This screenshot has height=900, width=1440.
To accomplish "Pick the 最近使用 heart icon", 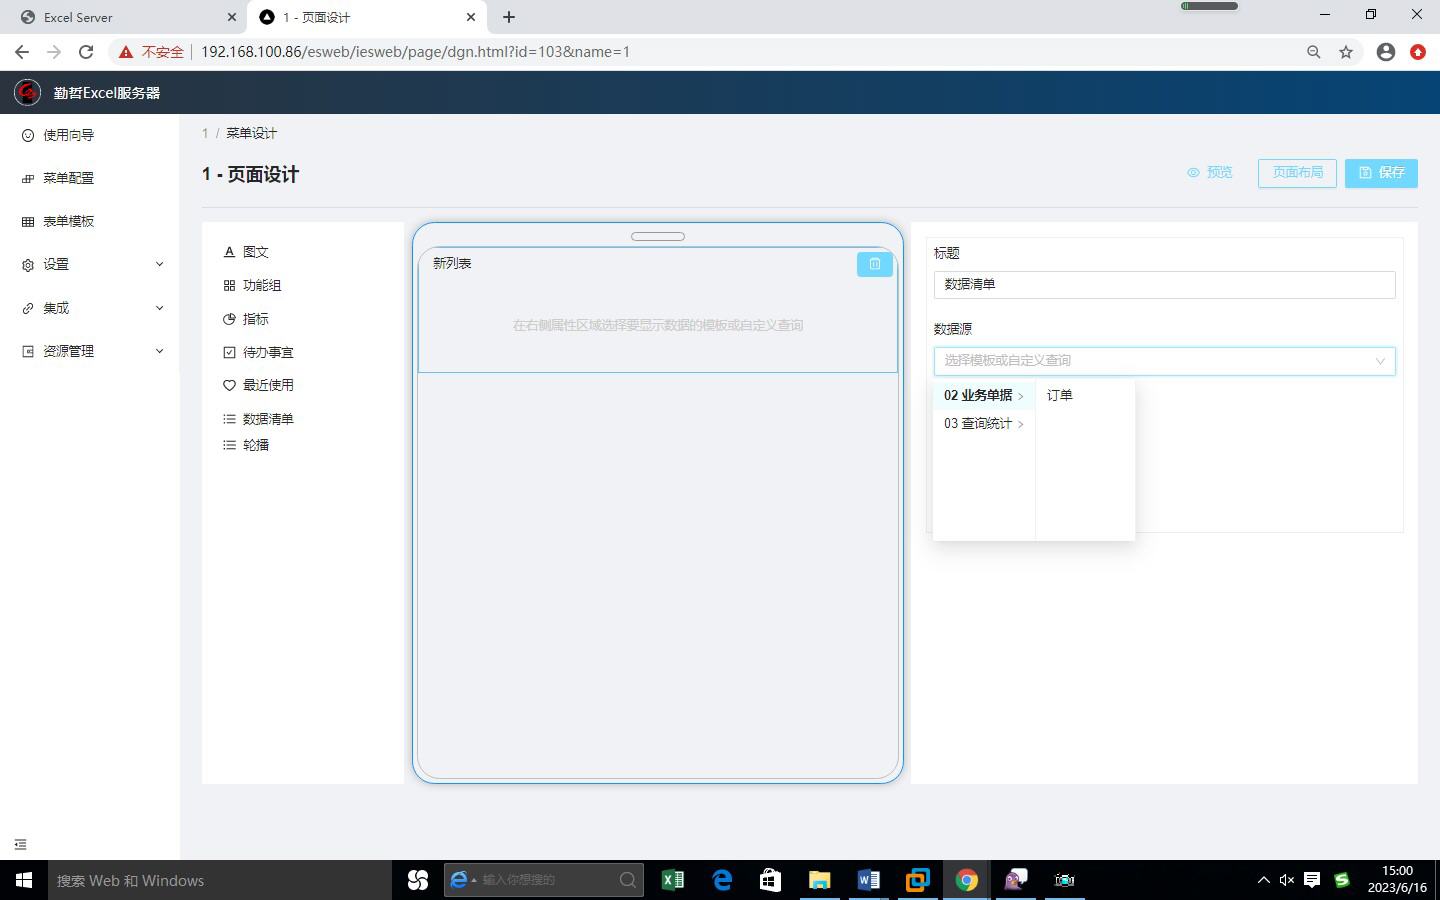I will pos(229,385).
